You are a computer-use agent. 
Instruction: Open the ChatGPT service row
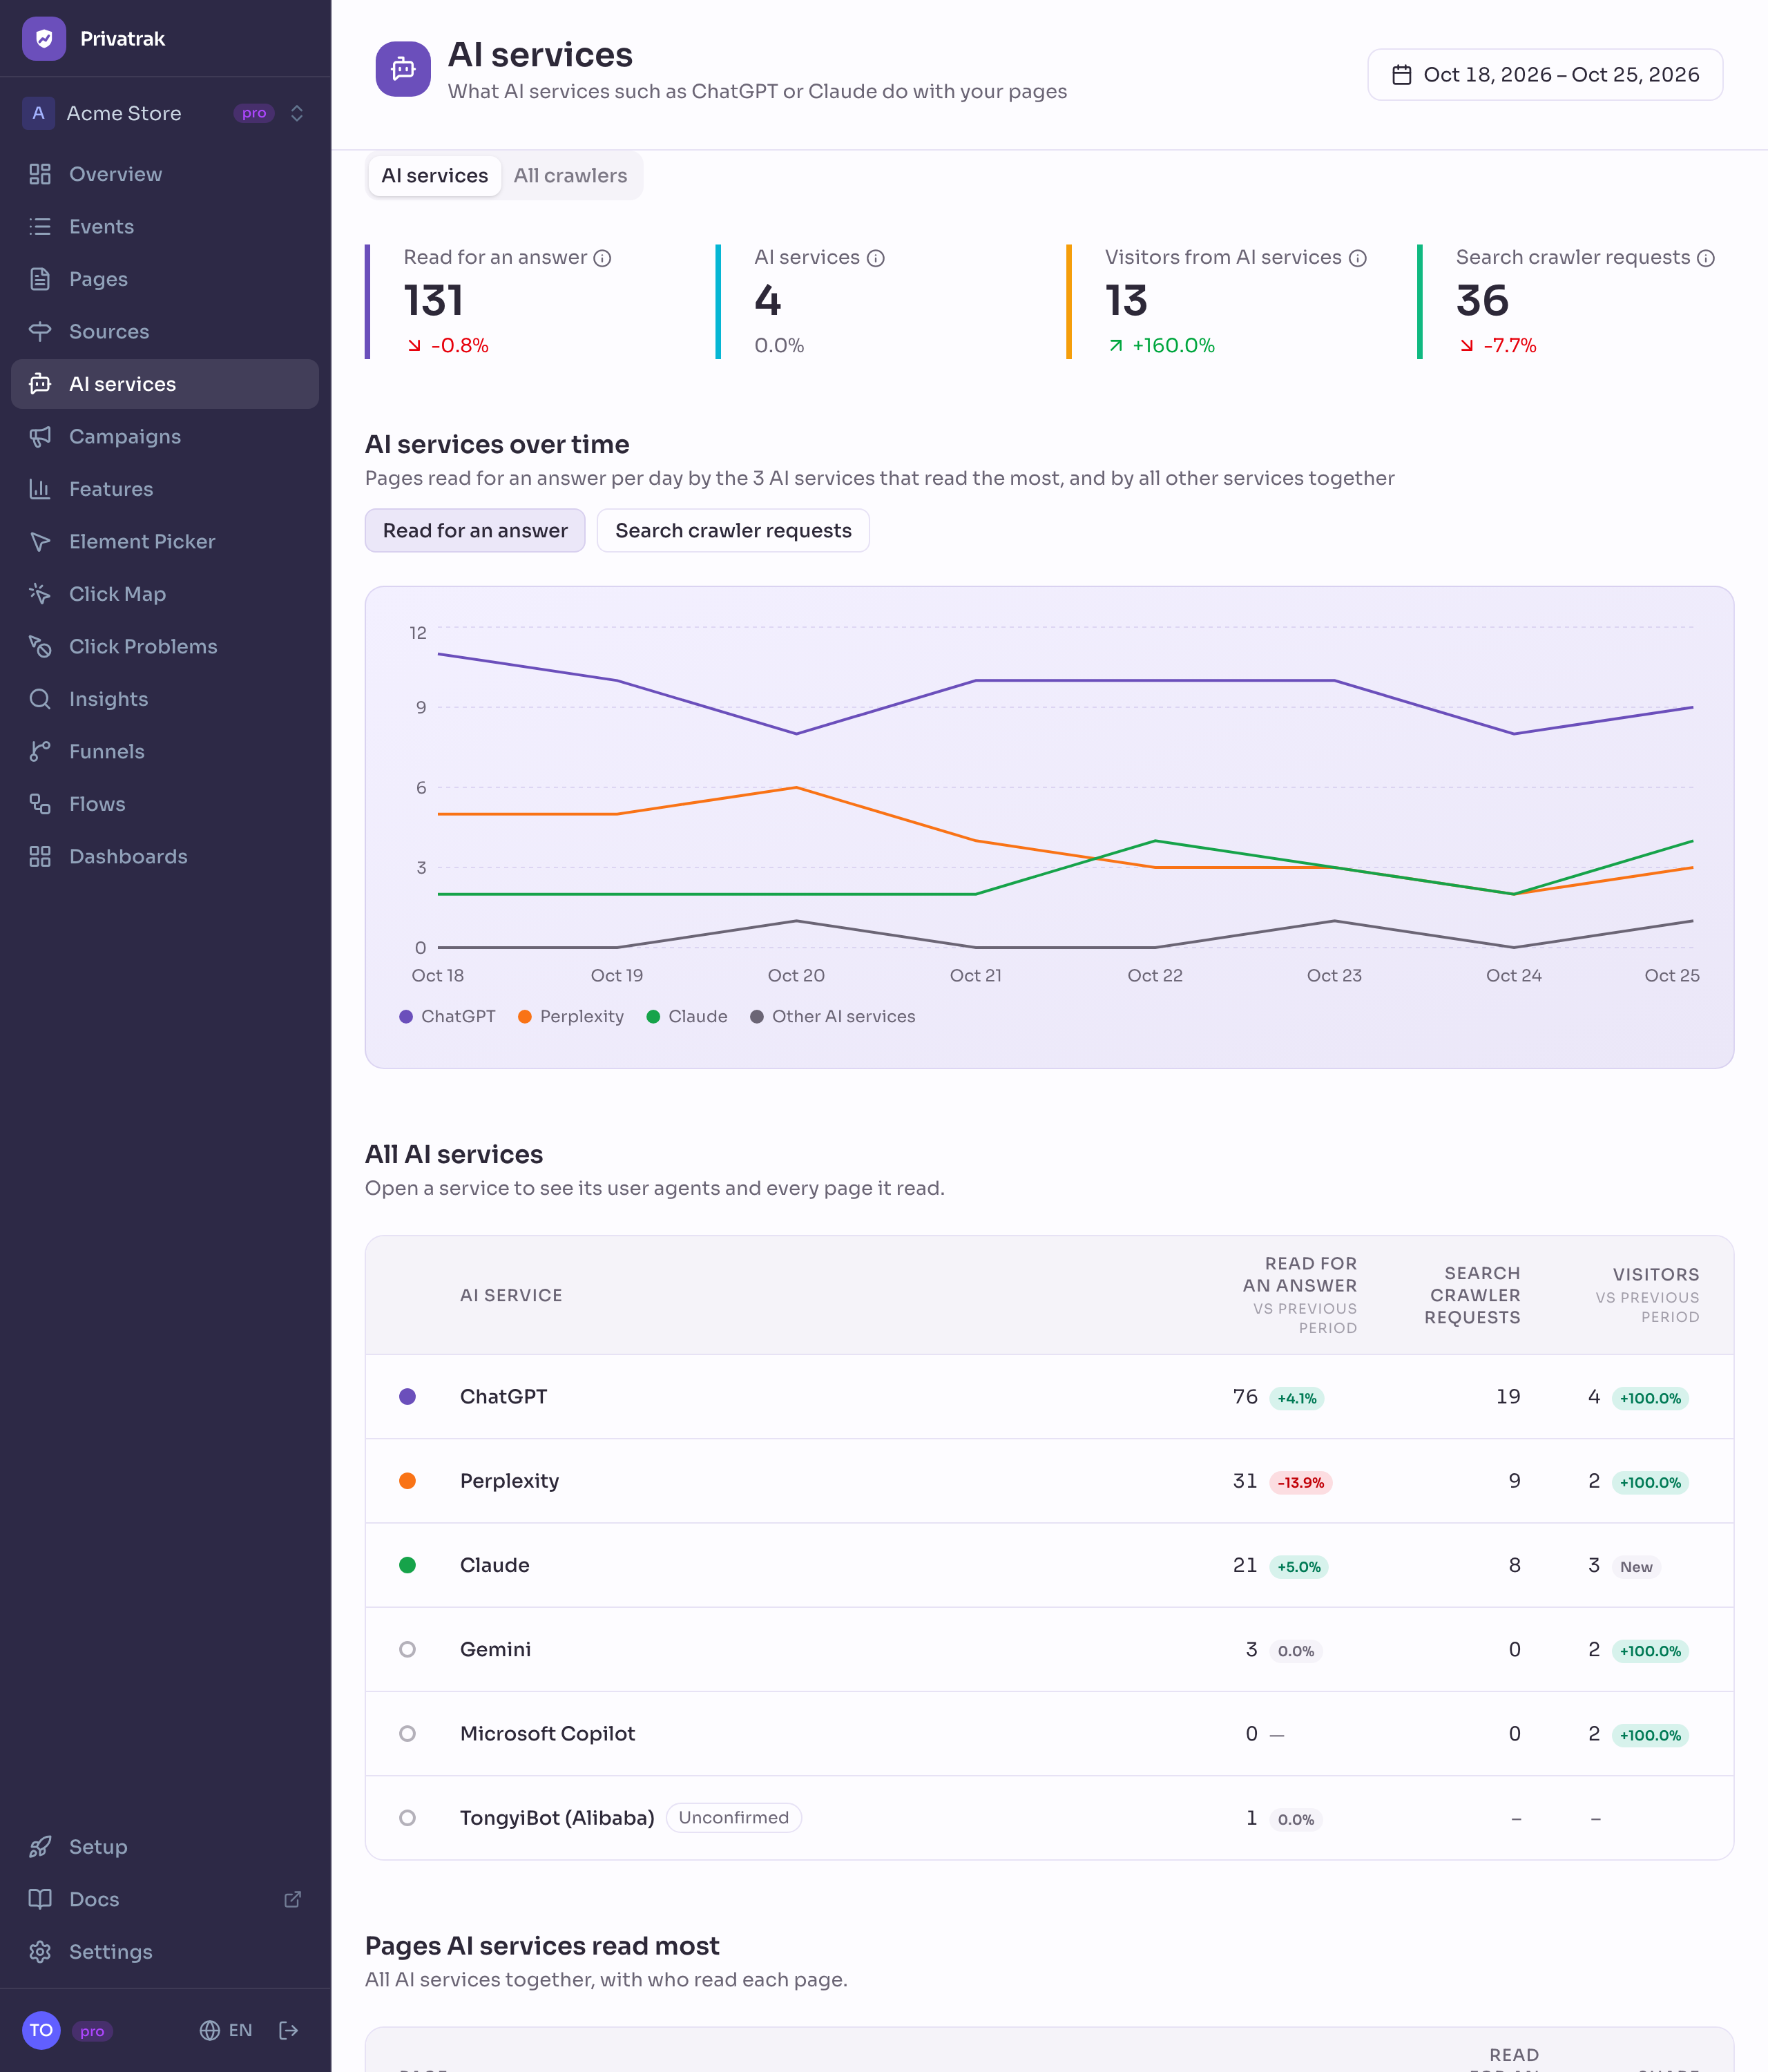[1049, 1397]
